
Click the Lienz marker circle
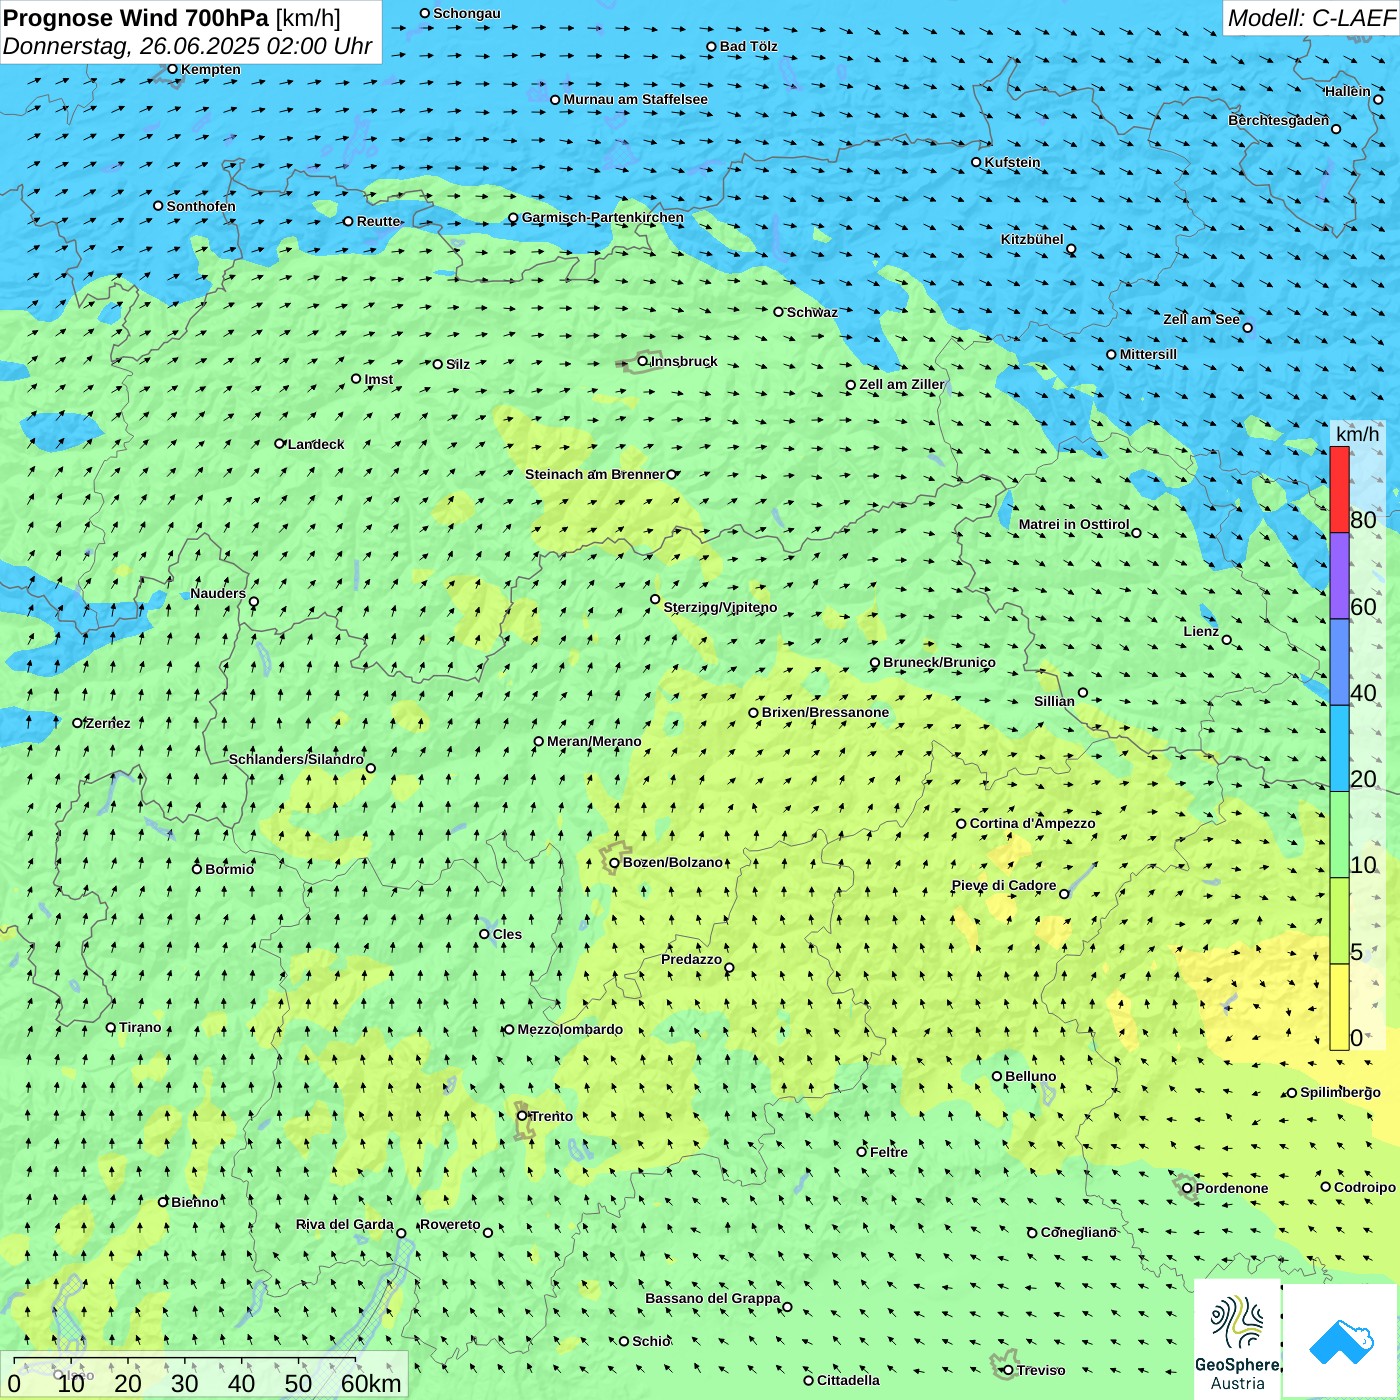[x=1227, y=640]
